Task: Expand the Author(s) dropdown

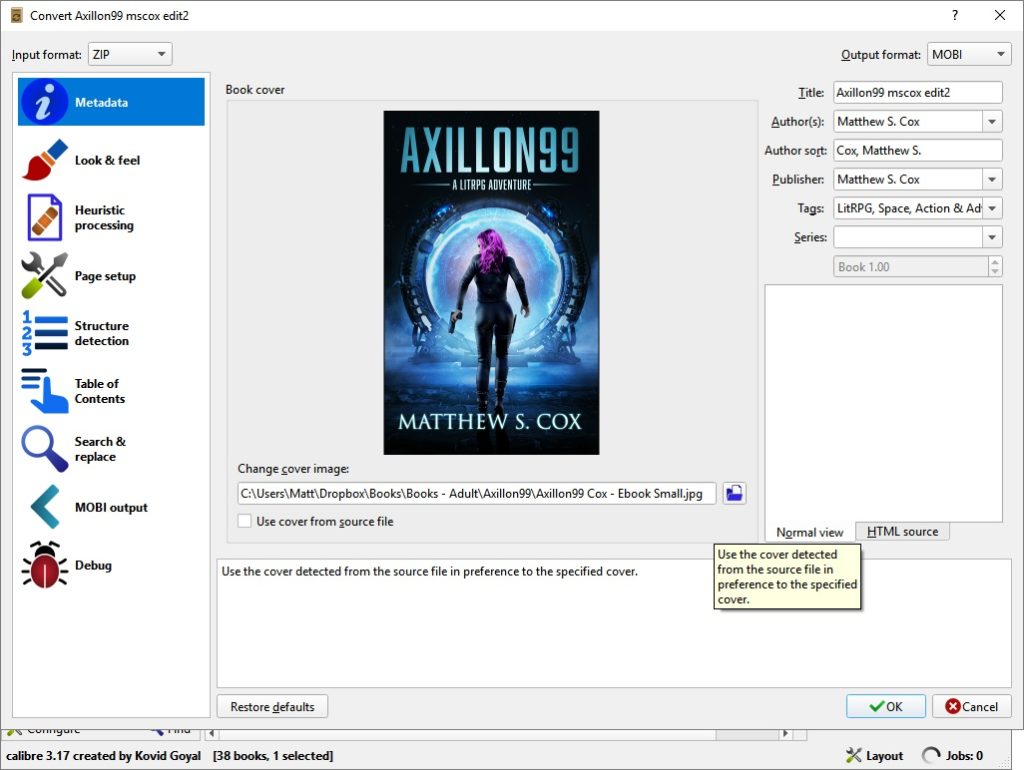Action: click(x=992, y=121)
